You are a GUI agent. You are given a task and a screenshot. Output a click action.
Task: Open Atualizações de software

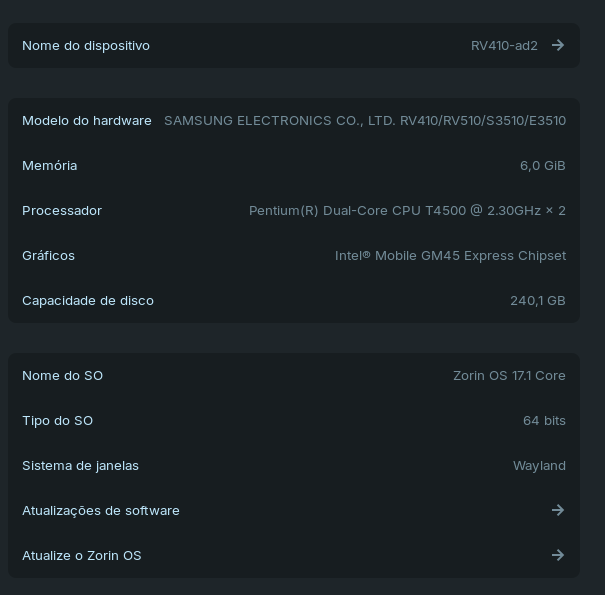[101, 510]
